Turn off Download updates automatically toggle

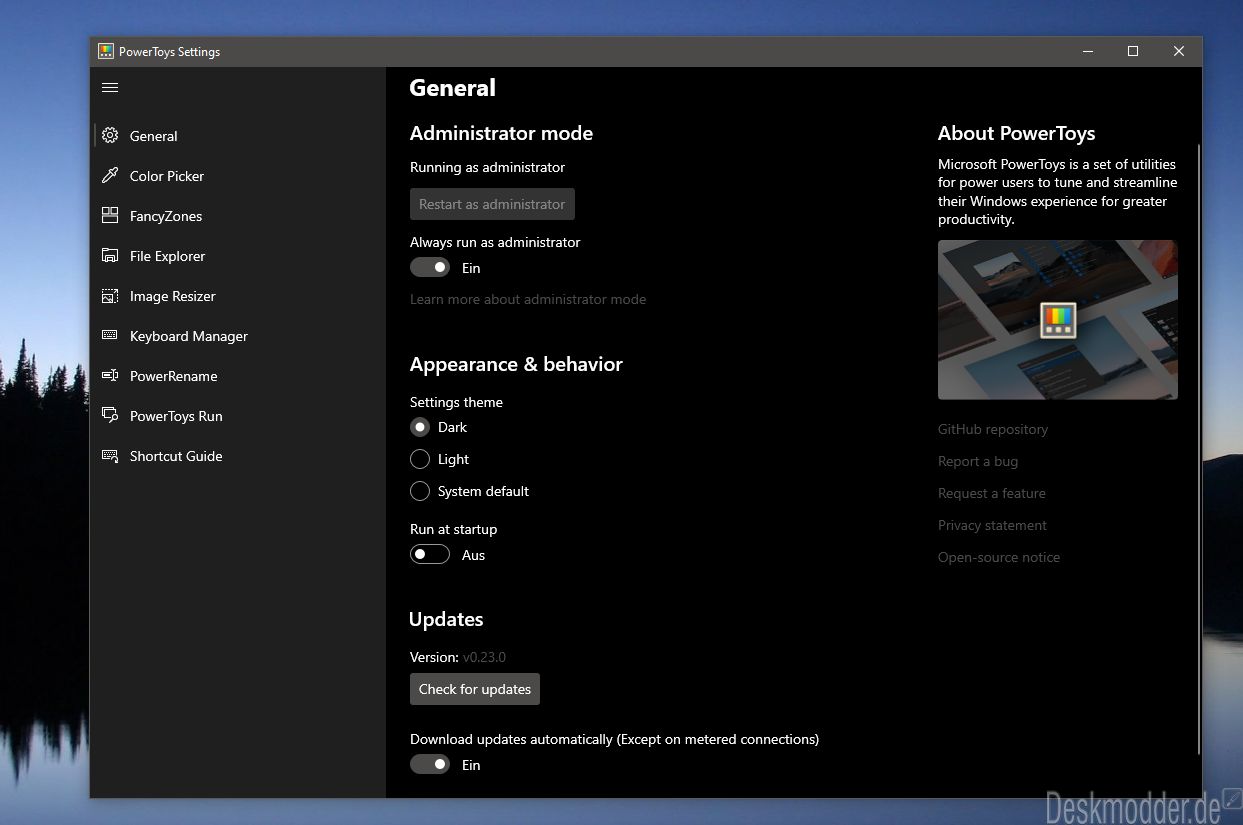point(430,765)
